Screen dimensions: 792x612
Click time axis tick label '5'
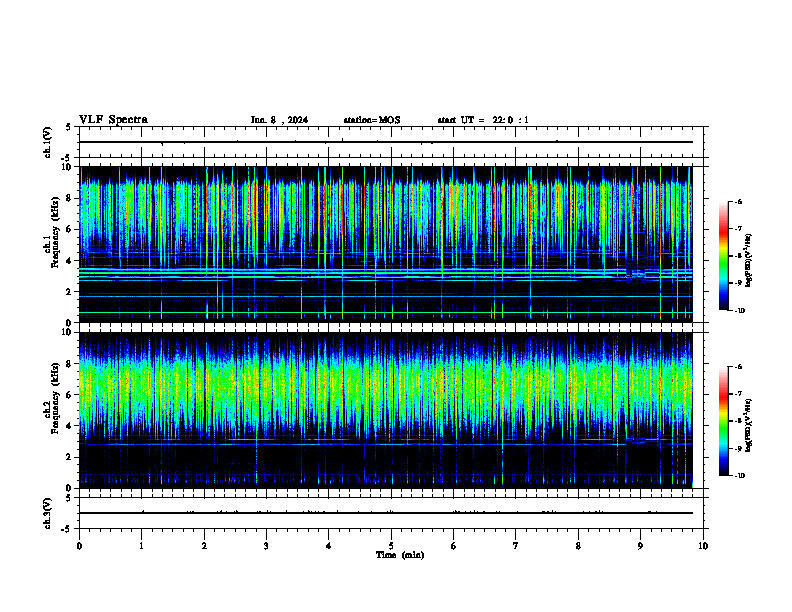coord(391,546)
